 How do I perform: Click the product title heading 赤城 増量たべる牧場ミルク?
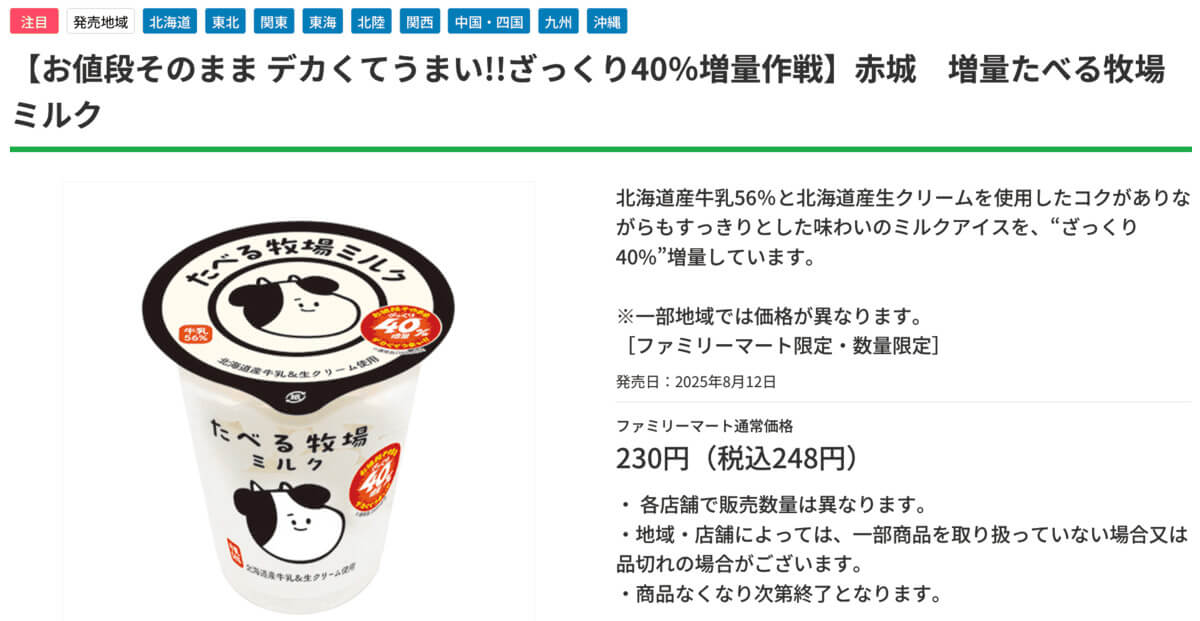tap(588, 93)
